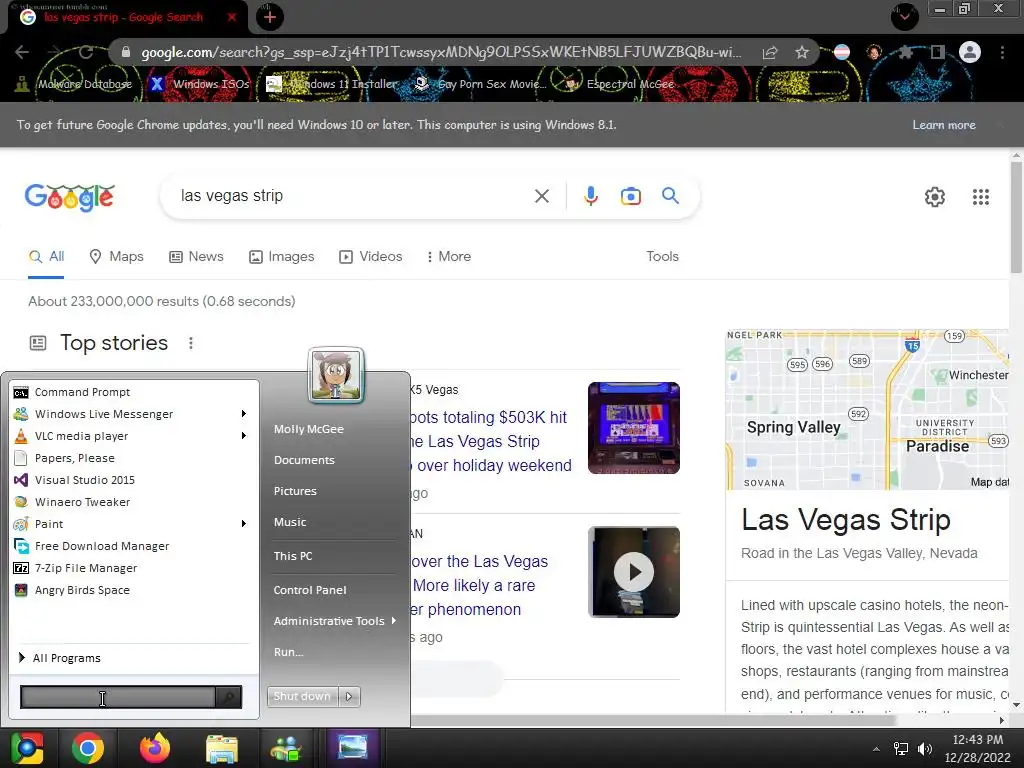The width and height of the screenshot is (1024, 768).
Task: Open Chrome extensions puzzle icon
Action: click(905, 52)
